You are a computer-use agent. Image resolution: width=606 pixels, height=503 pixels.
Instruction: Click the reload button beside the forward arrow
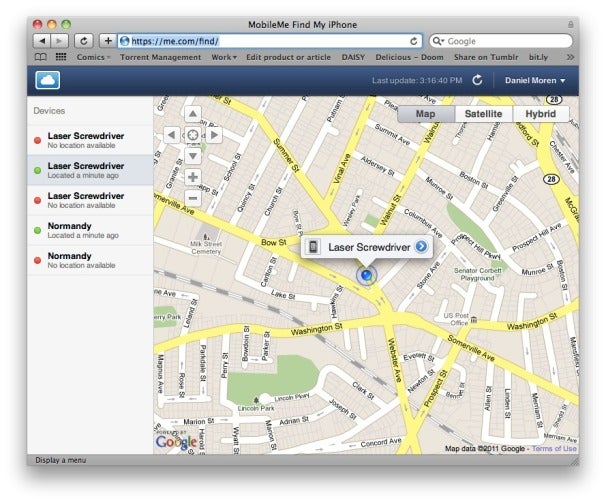(x=84, y=41)
